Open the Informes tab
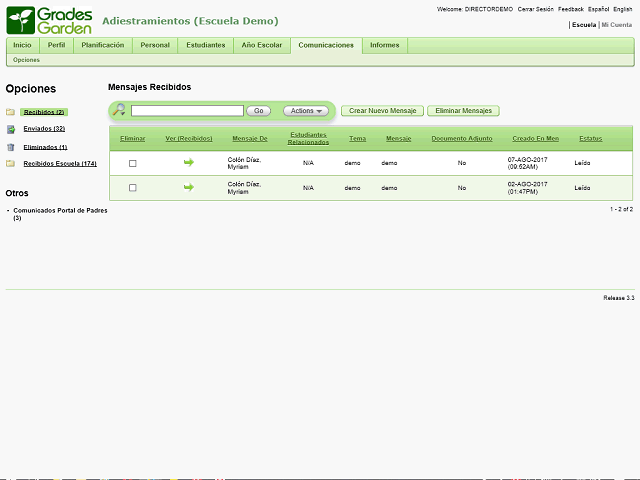The height and width of the screenshot is (480, 640). 384,45
